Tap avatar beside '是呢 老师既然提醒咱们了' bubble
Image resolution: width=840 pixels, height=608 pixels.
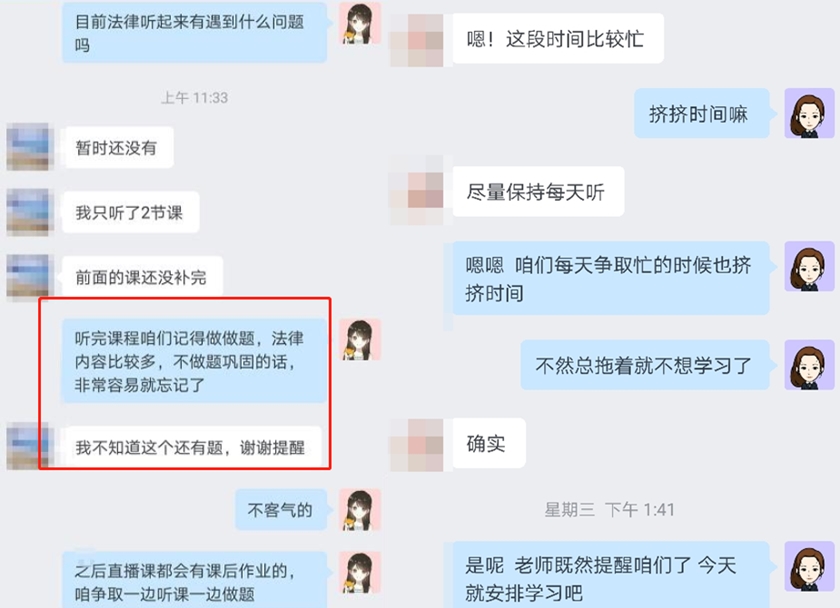(809, 566)
